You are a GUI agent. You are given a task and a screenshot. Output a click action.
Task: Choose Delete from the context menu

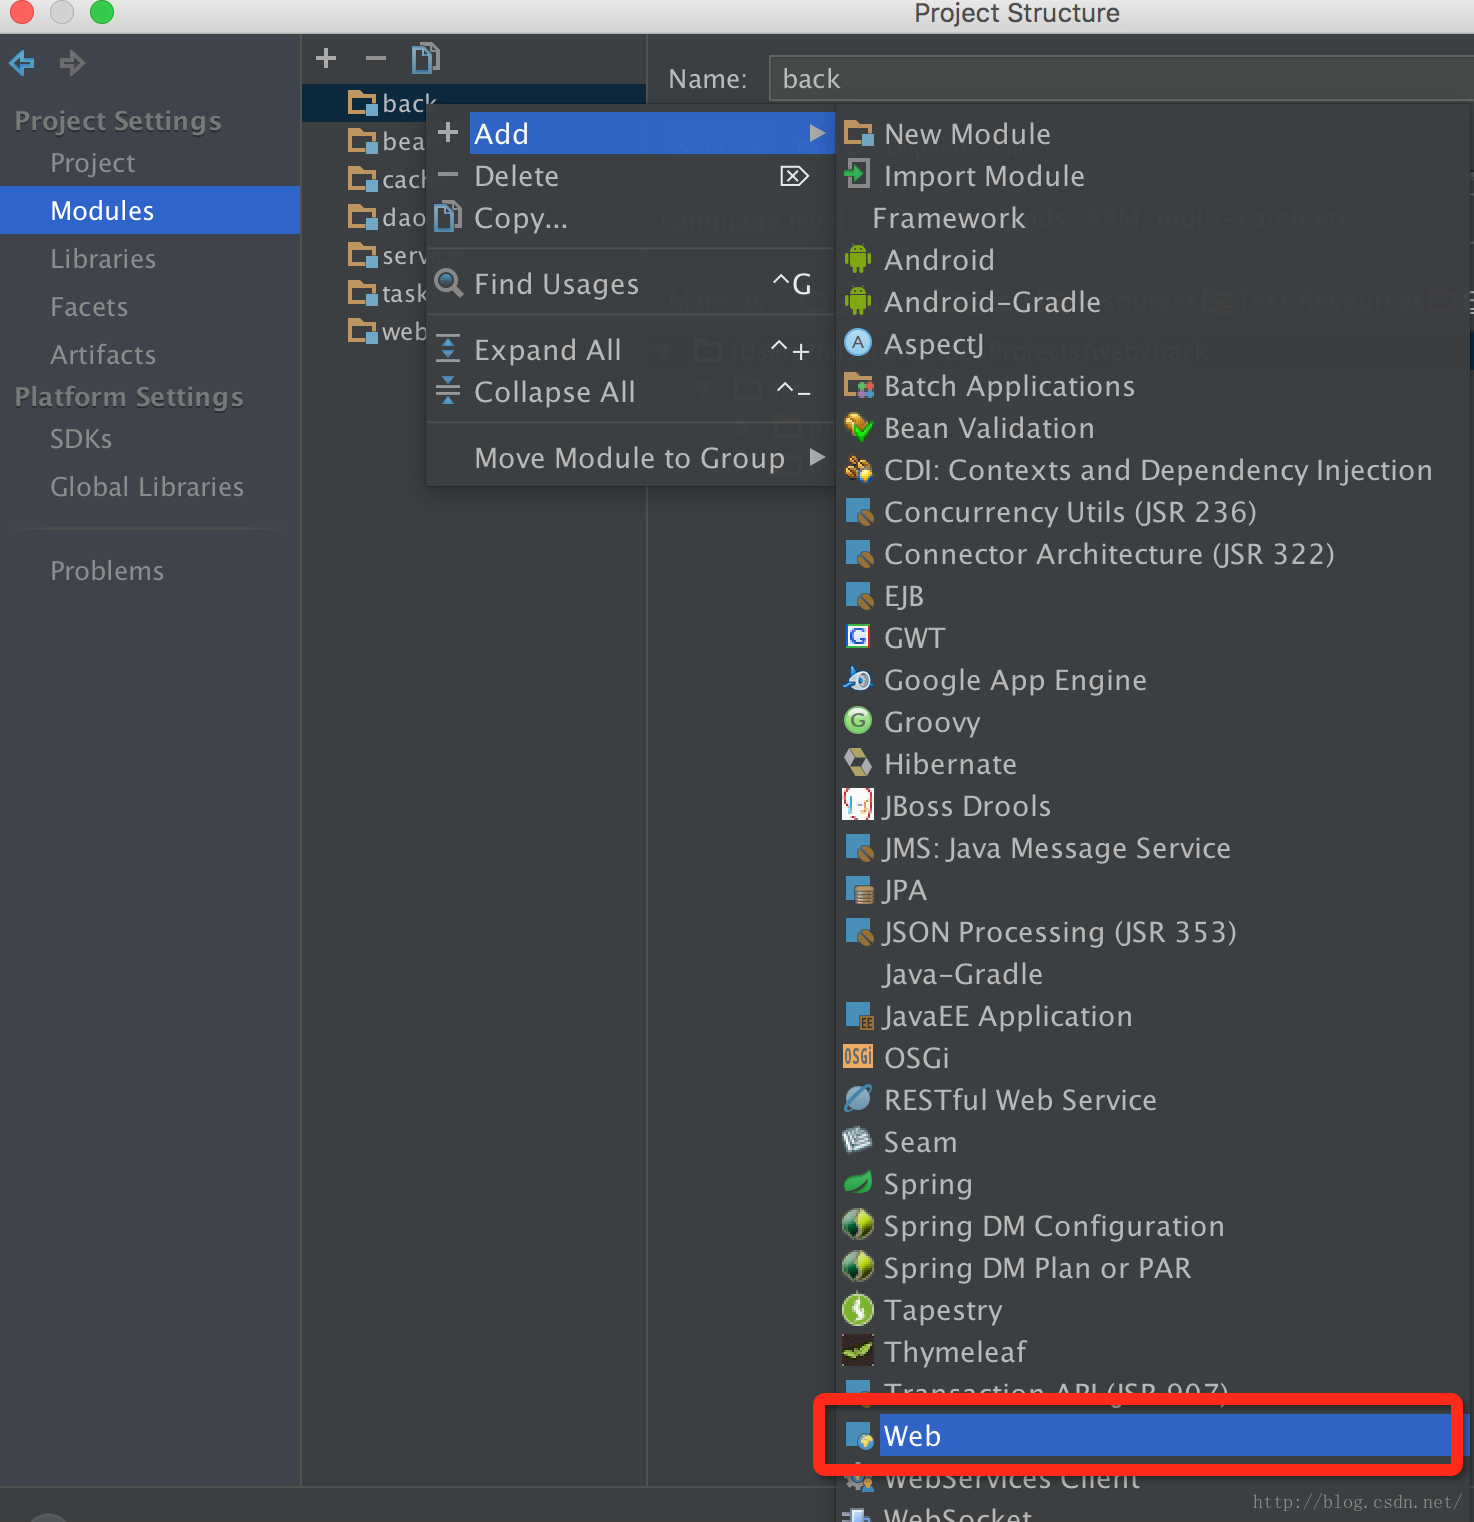(630, 176)
